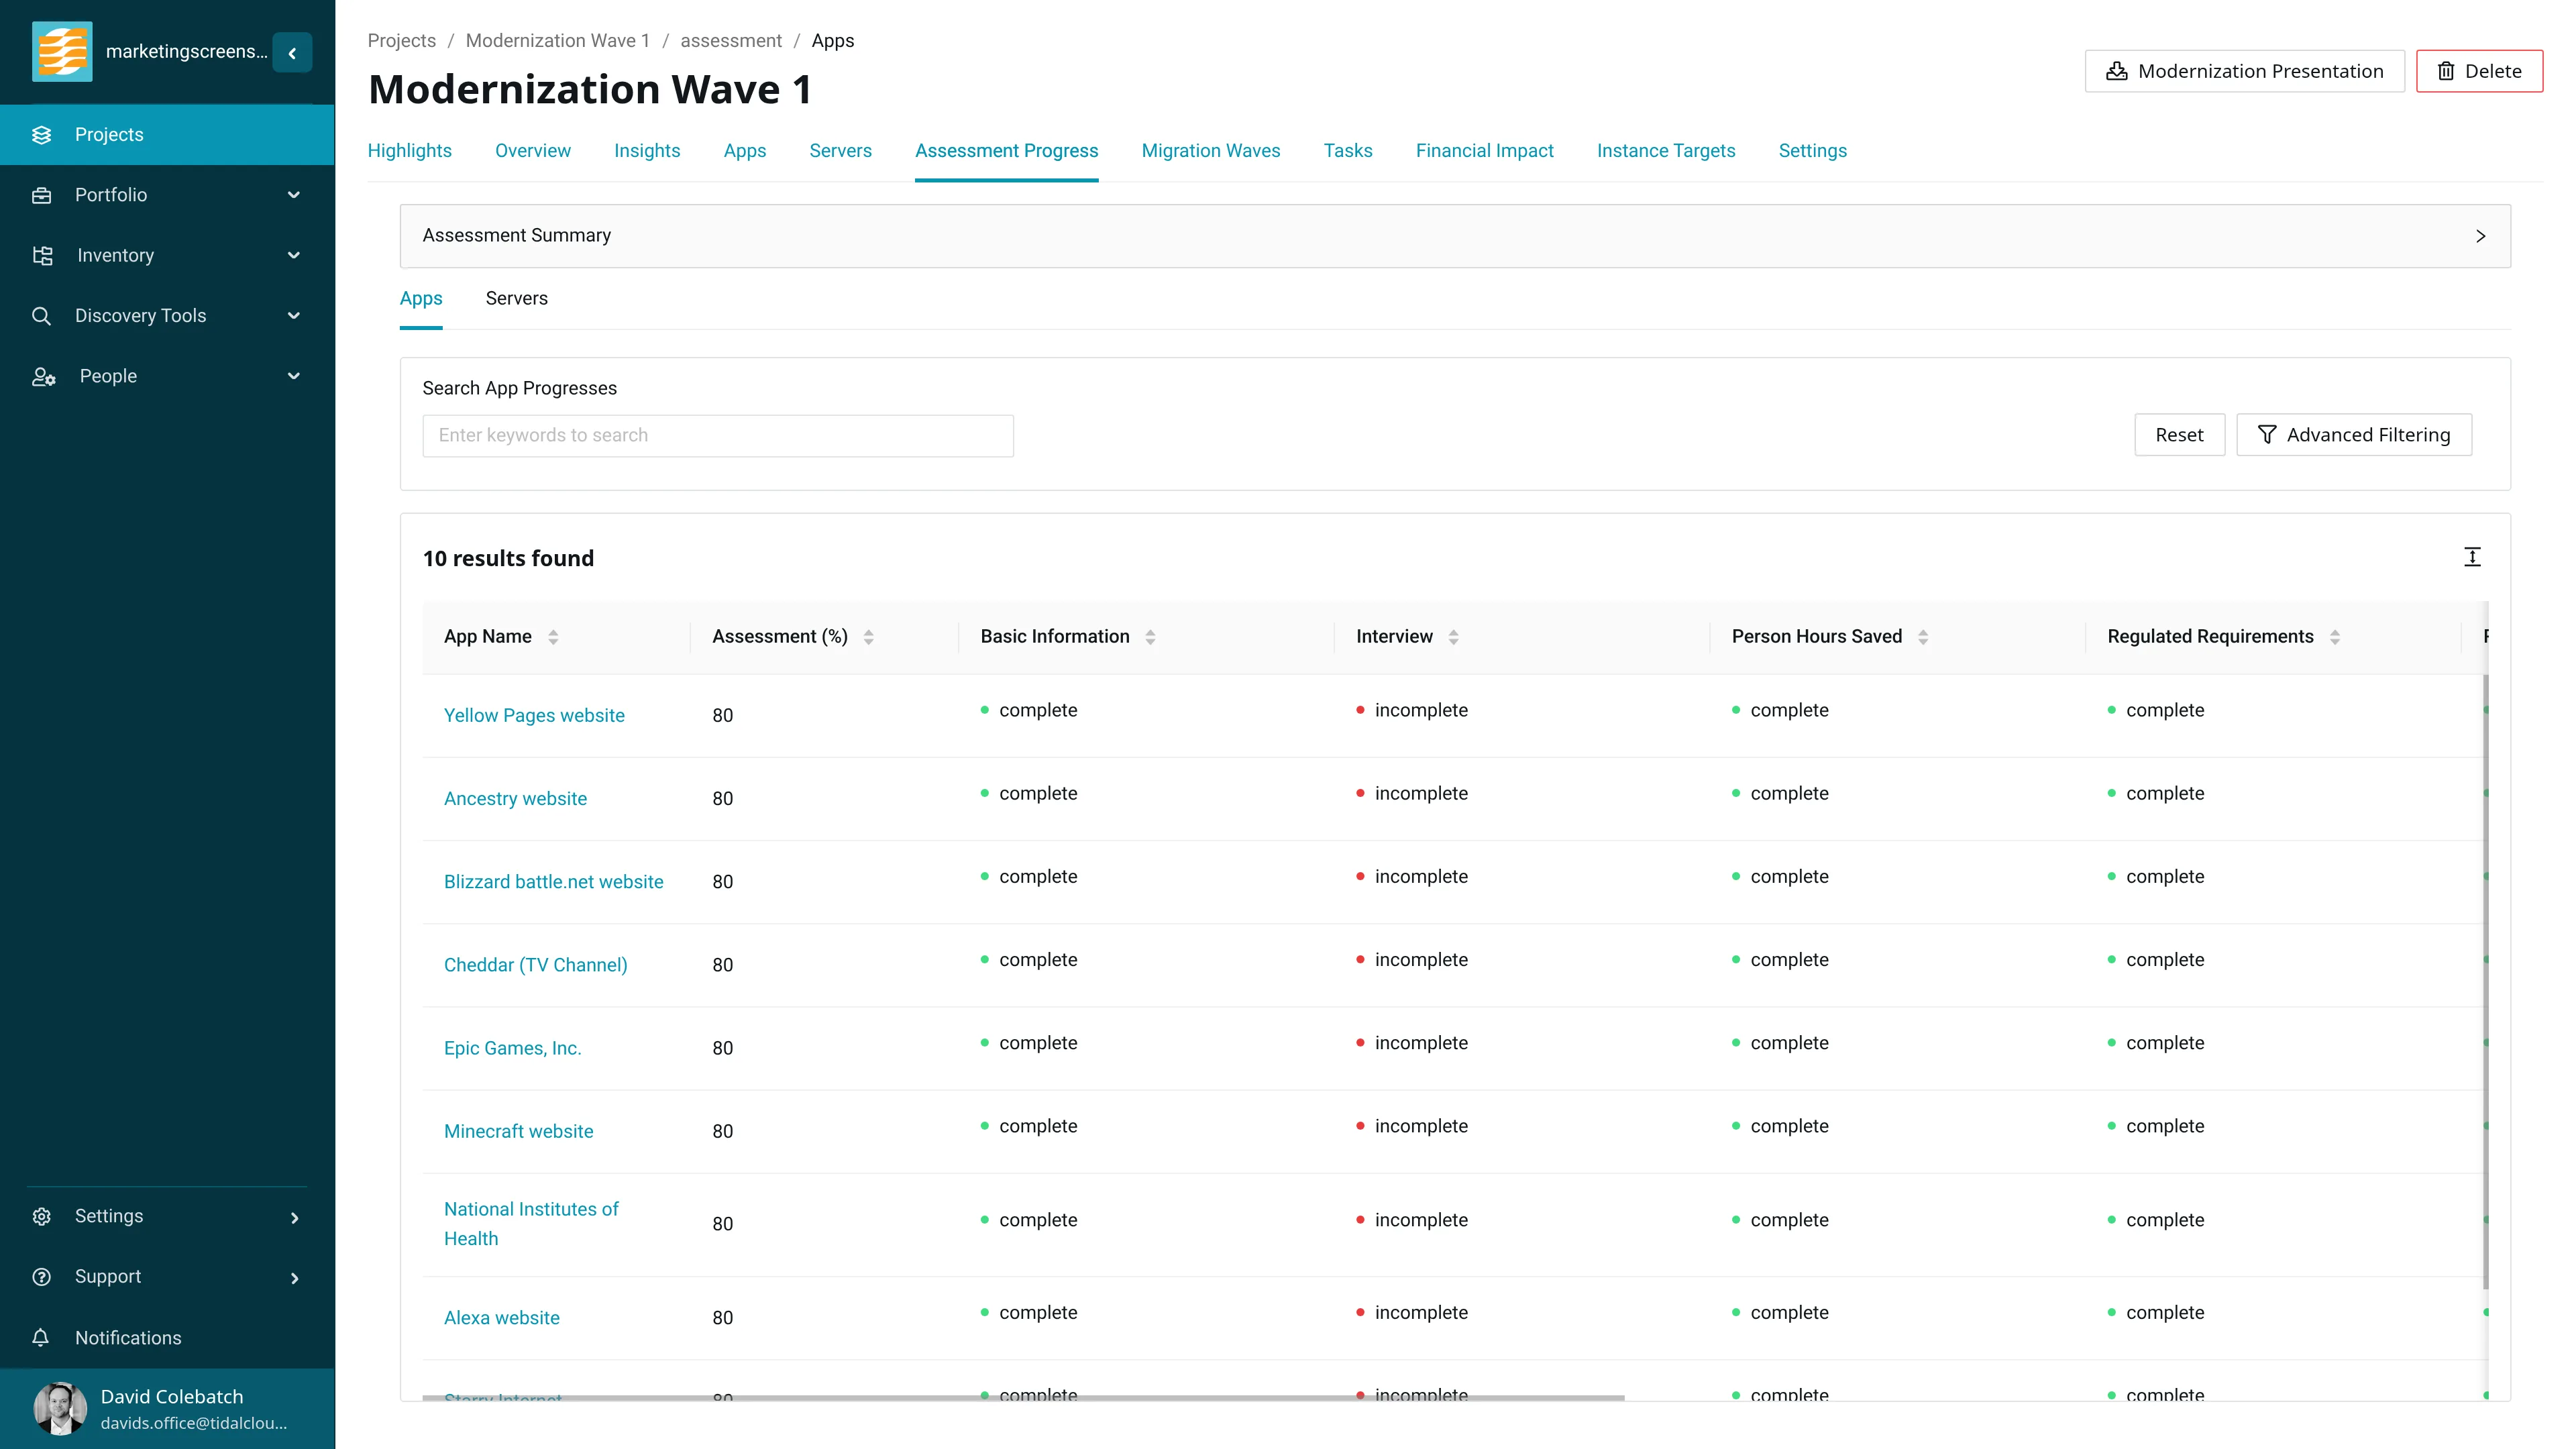Viewport: 2576px width, 1449px height.
Task: Sort by Interview column arrows
Action: tap(1453, 637)
